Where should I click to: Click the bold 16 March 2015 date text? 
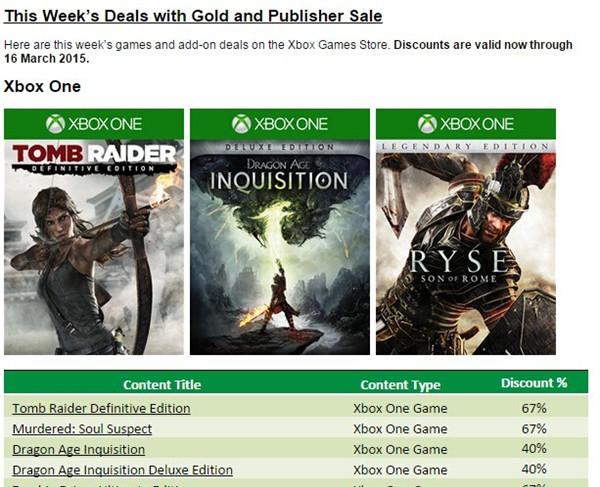[x=46, y=59]
